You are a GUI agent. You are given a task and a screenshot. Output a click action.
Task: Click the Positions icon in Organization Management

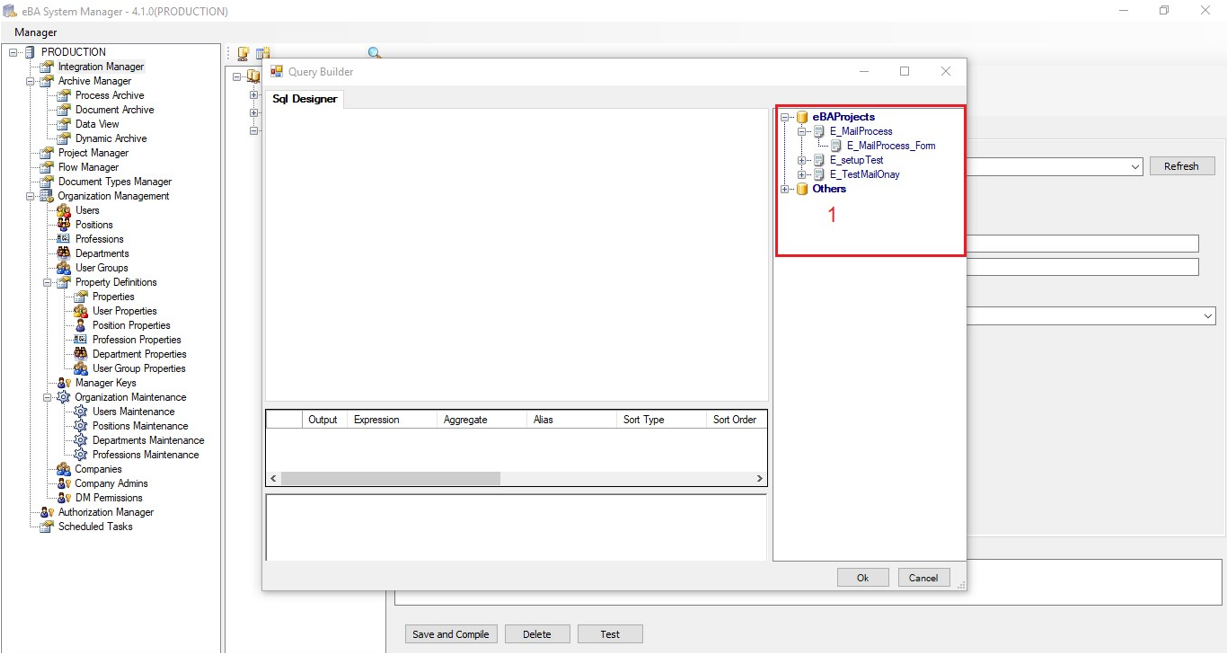click(x=63, y=225)
